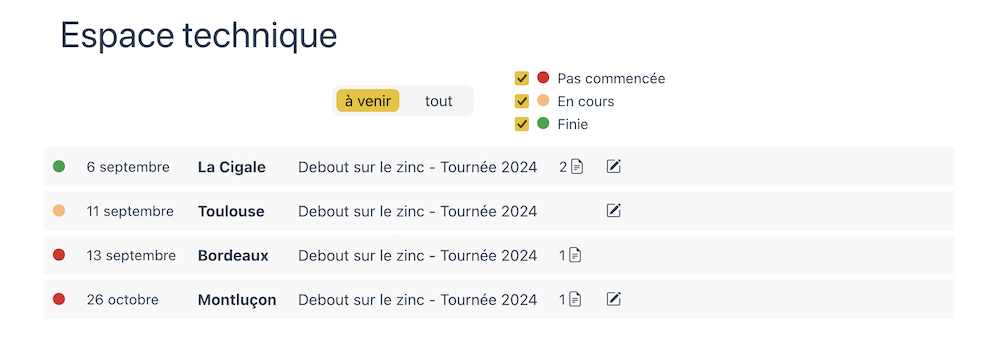Open the document icon for Montluçon
Viewport: 1000px width, 364px height.
pos(575,299)
